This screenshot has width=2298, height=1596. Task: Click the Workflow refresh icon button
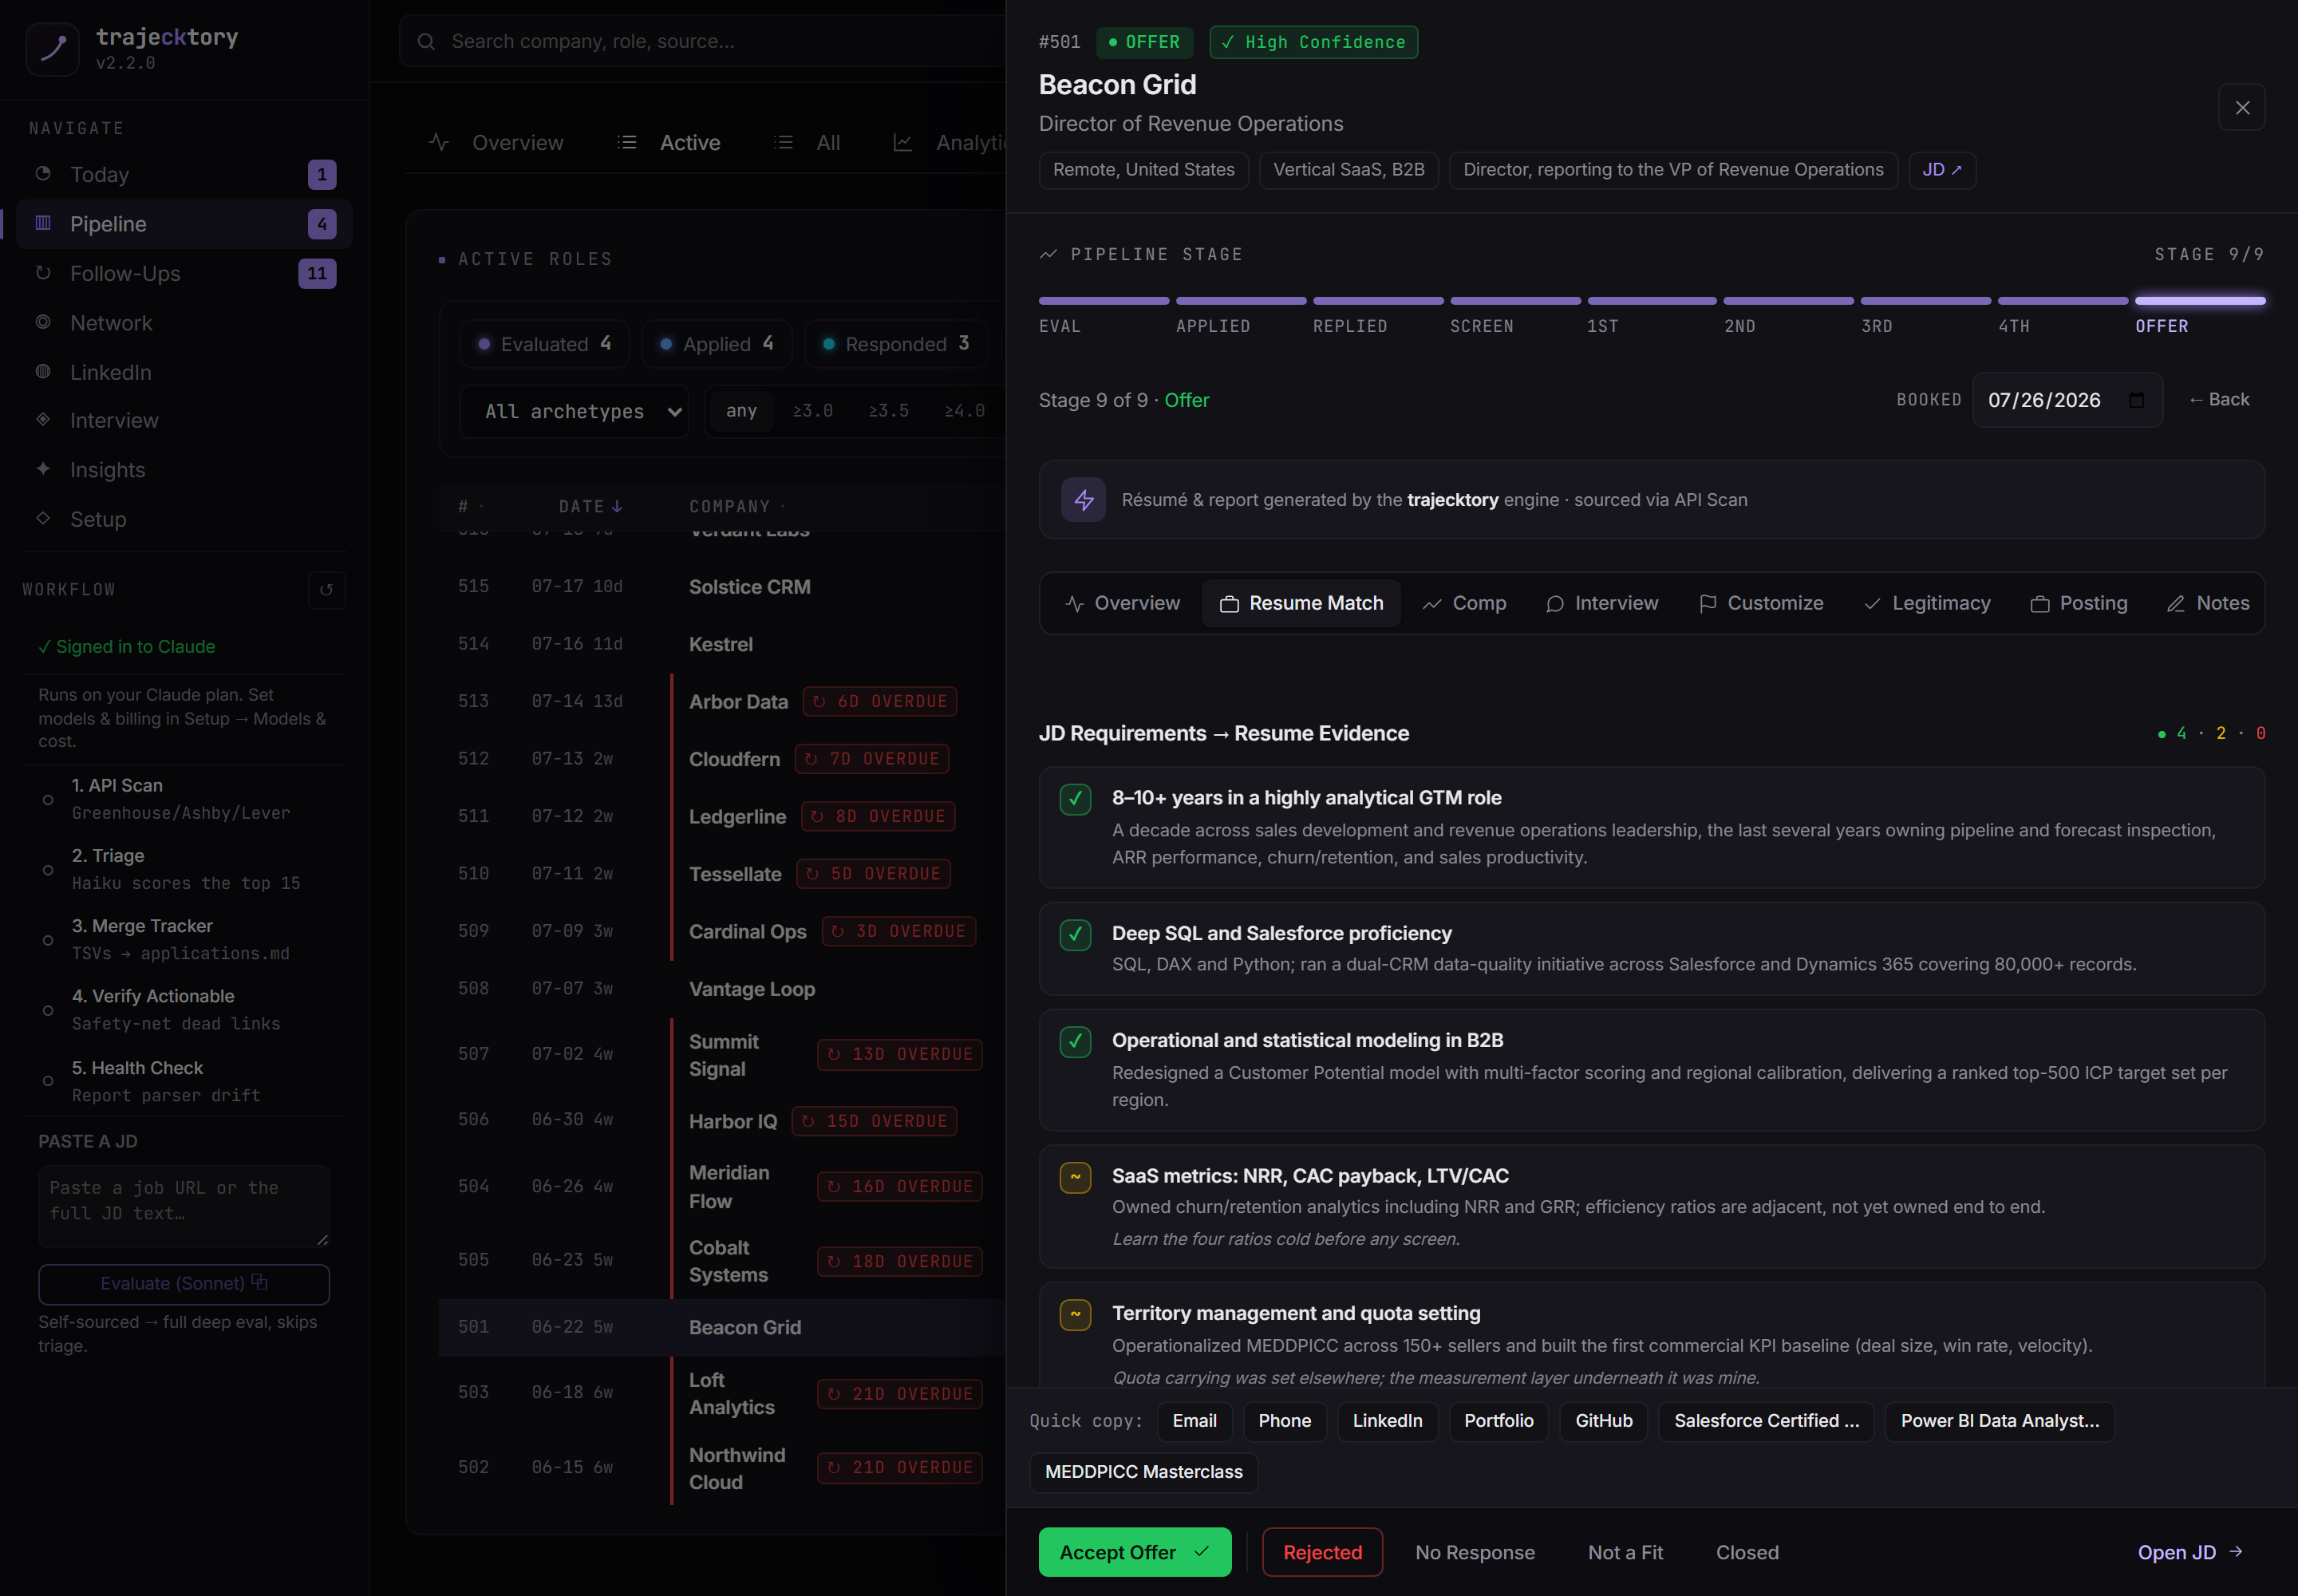[326, 590]
